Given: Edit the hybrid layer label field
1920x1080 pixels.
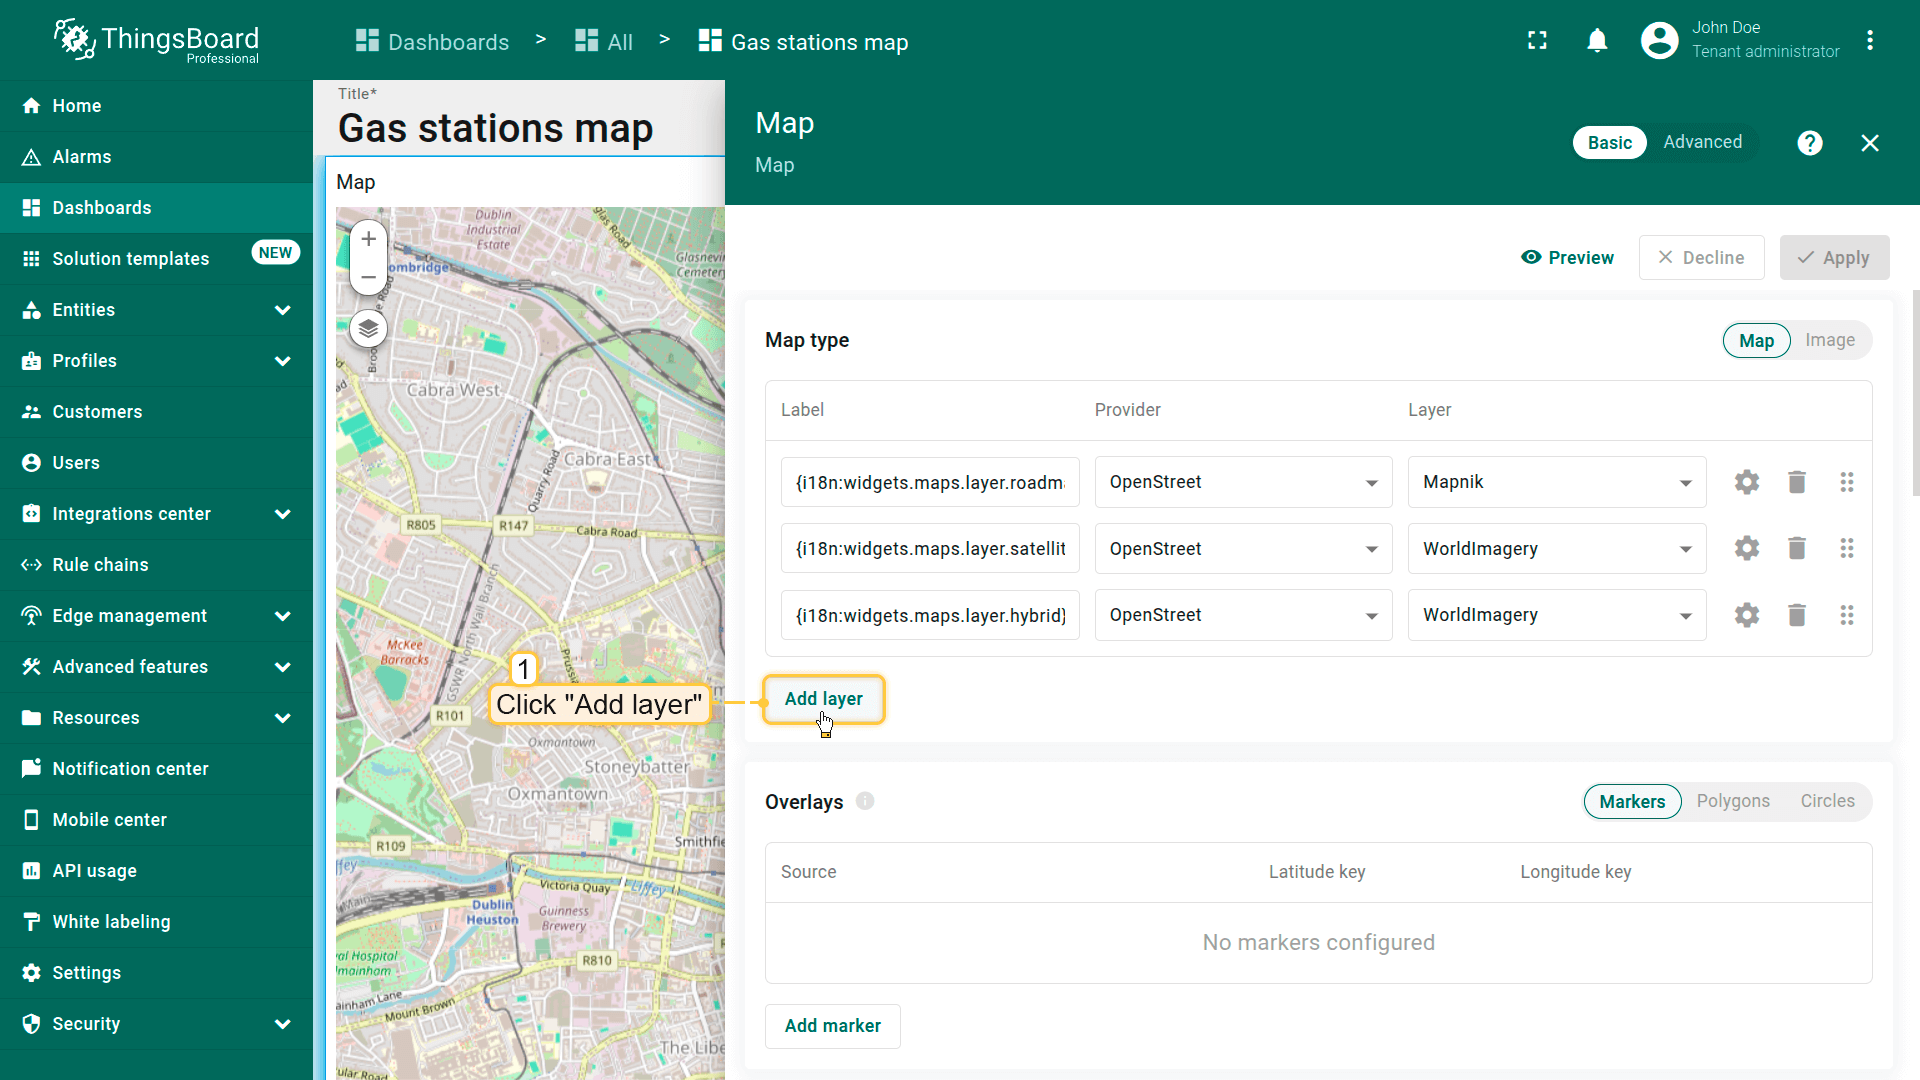Looking at the screenshot, I should [x=929, y=615].
